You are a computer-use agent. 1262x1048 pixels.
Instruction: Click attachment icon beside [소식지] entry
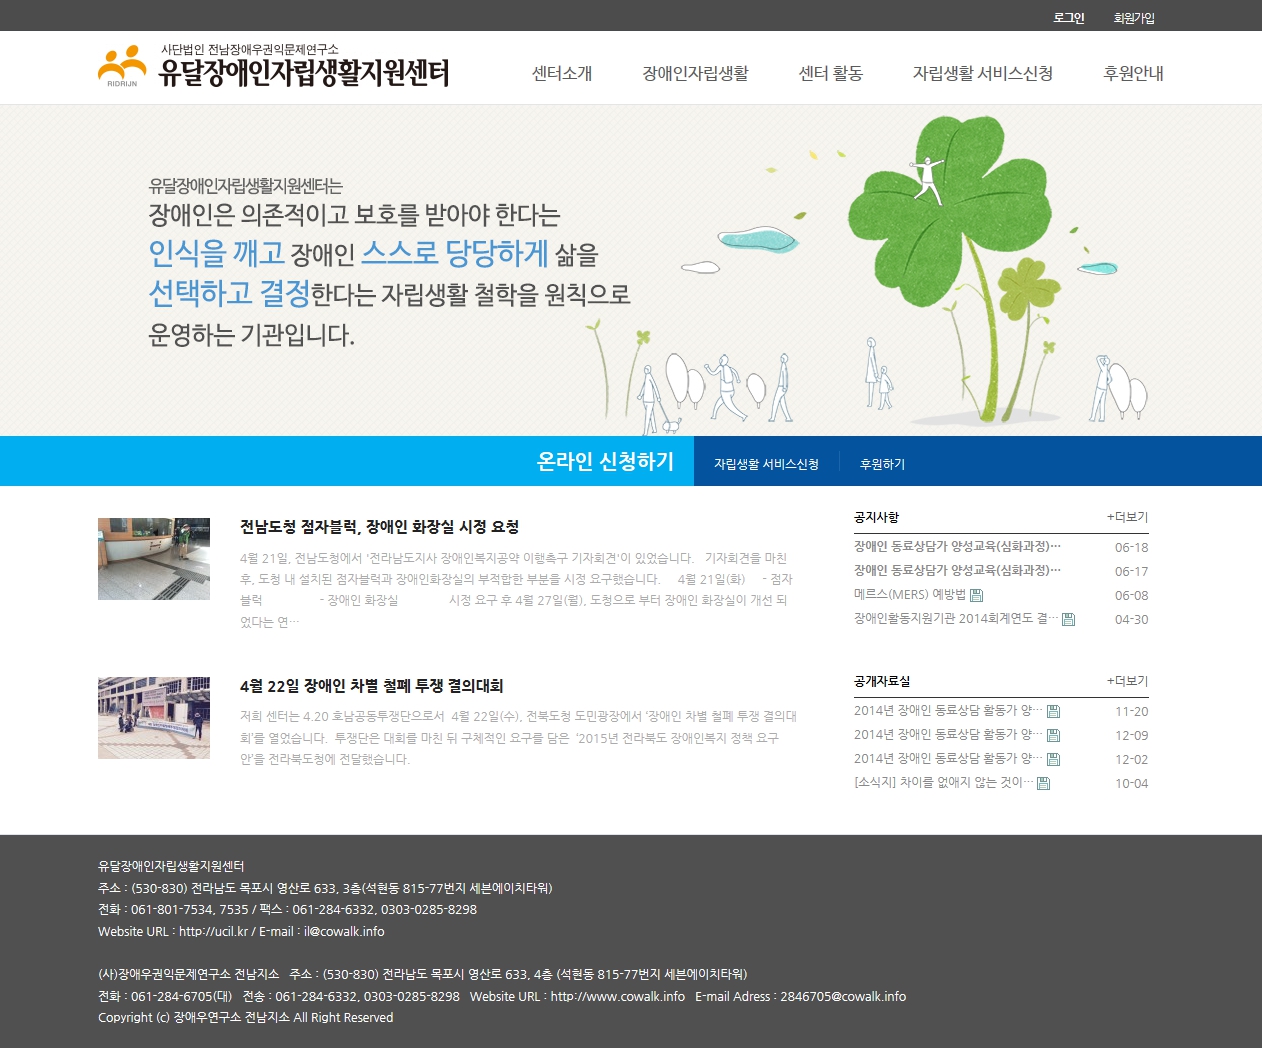pyautogui.click(x=1043, y=783)
